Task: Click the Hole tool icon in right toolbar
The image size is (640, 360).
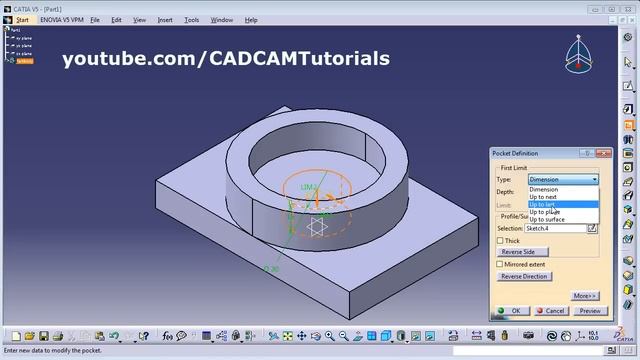Action: point(628,167)
